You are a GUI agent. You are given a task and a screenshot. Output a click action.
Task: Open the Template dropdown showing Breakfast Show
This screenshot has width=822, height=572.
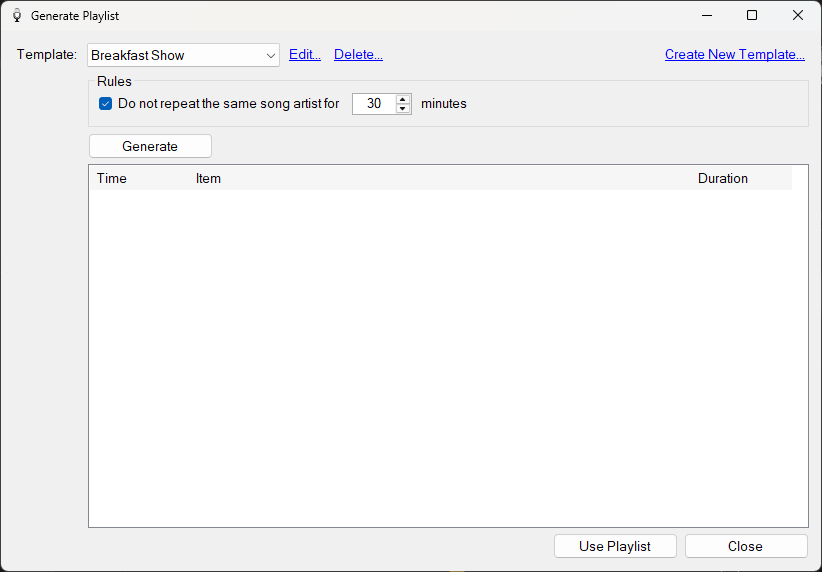point(183,55)
